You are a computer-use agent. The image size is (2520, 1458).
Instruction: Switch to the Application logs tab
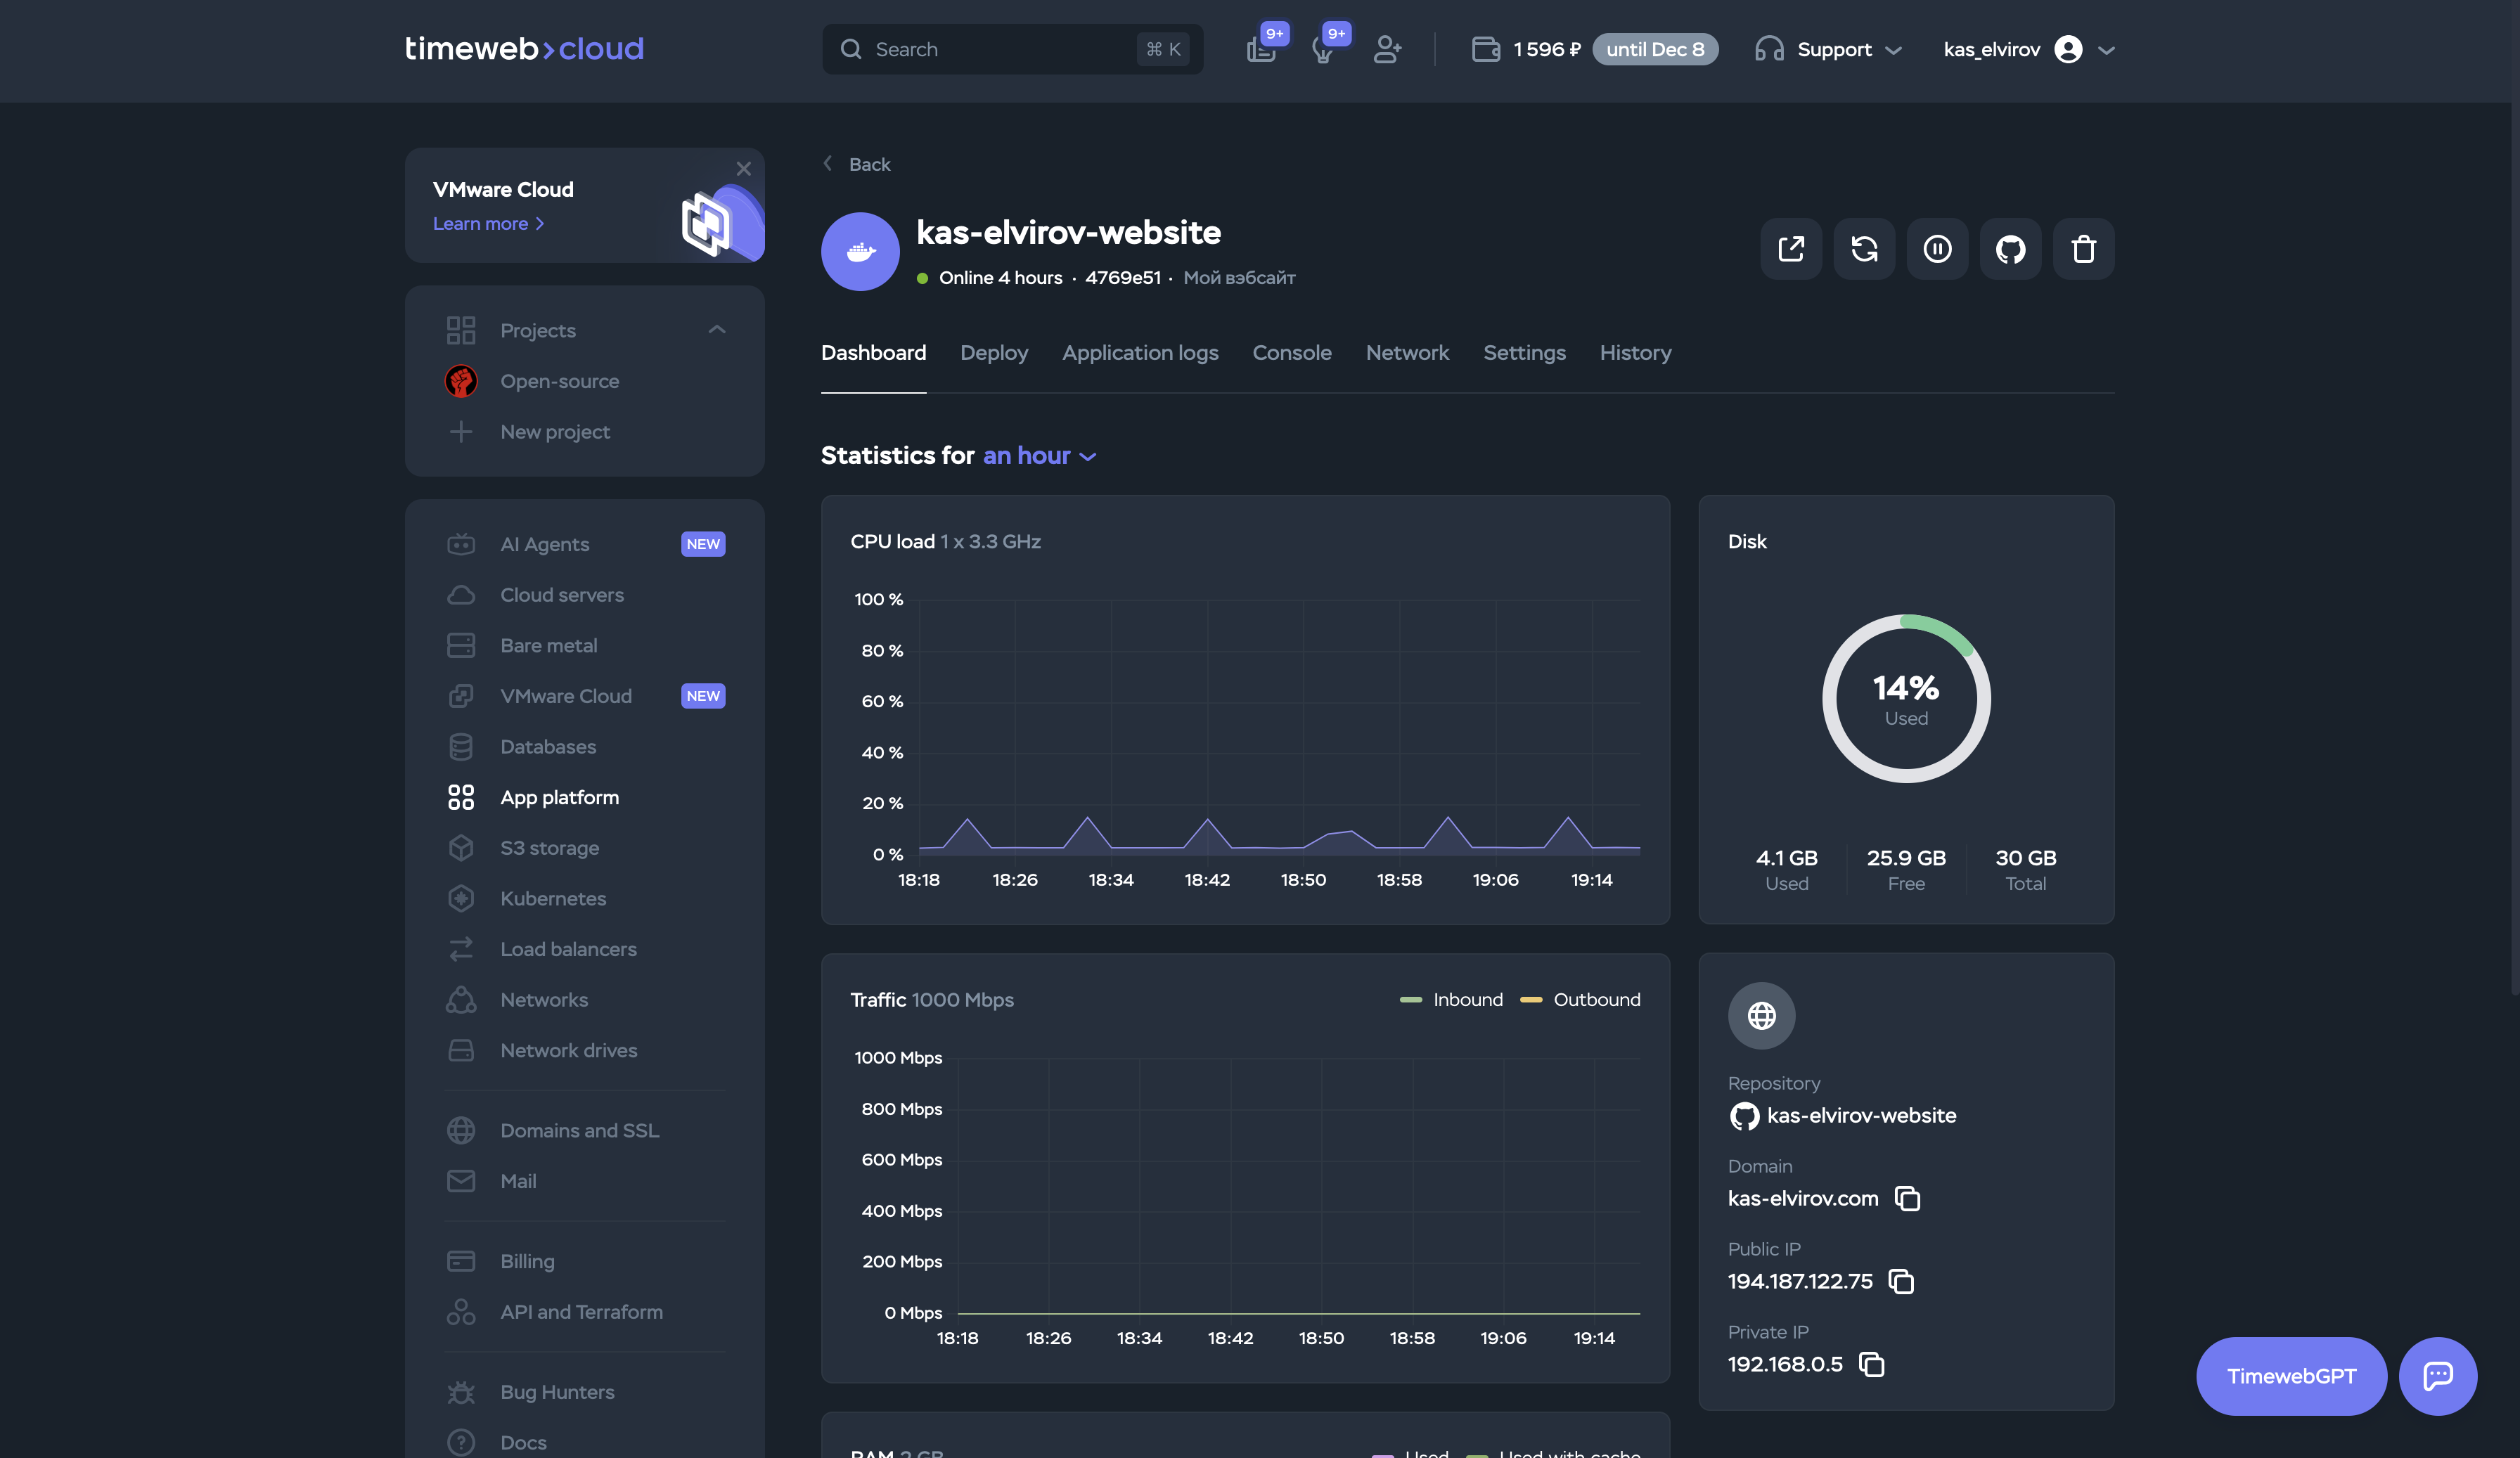pyautogui.click(x=1140, y=352)
